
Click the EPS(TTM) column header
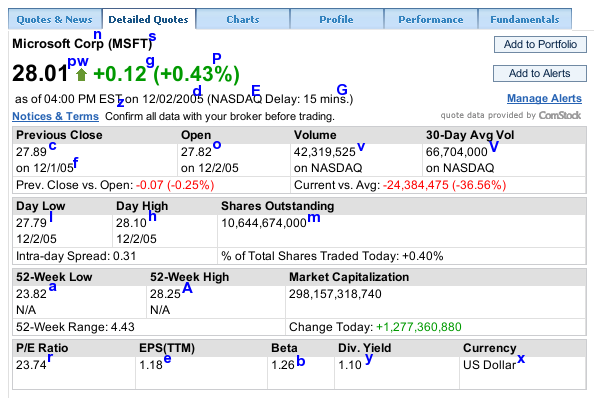(167, 348)
